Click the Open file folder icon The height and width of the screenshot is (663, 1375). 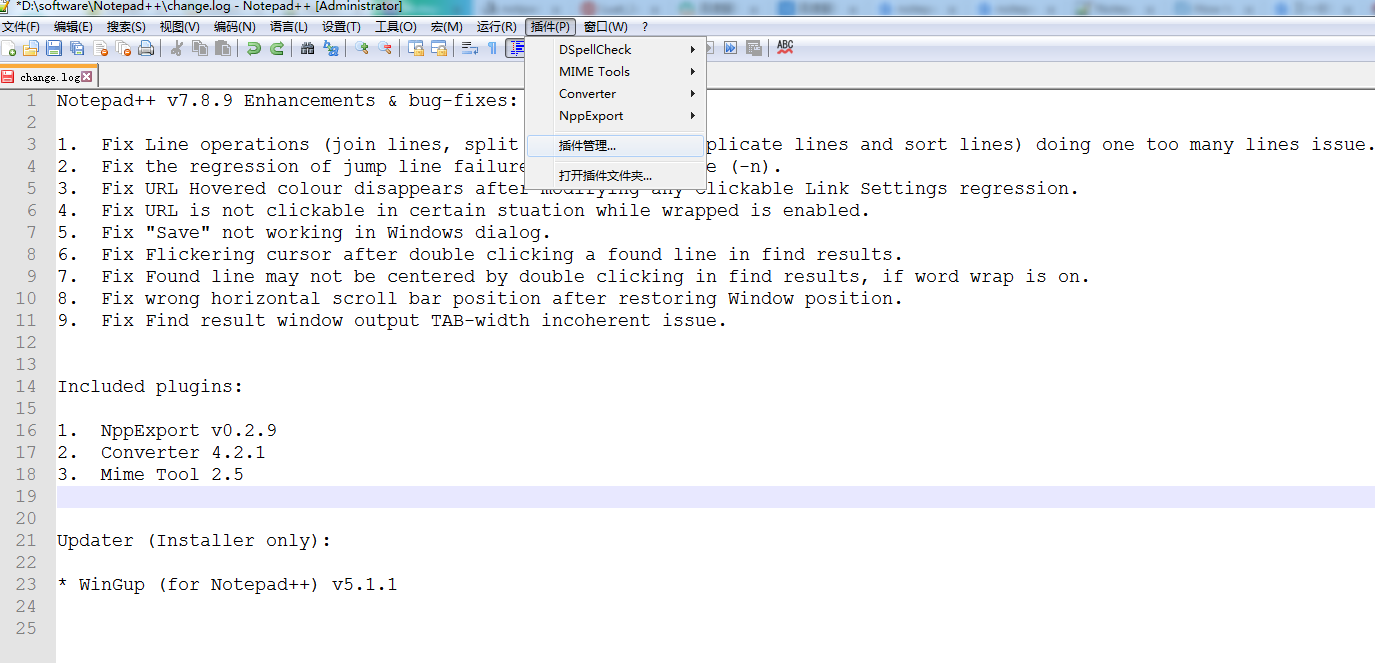[31, 48]
